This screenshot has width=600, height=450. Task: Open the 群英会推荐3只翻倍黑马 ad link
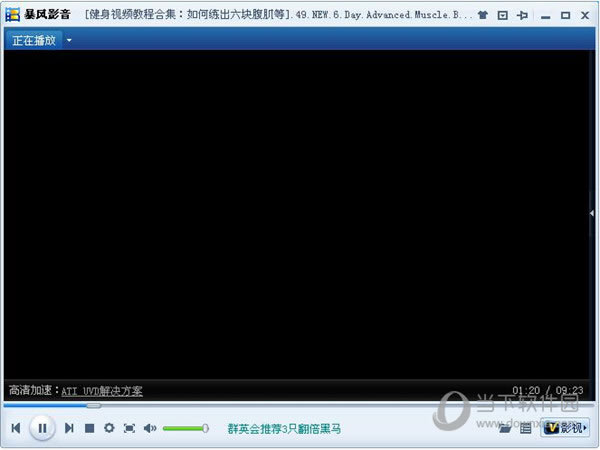(284, 428)
